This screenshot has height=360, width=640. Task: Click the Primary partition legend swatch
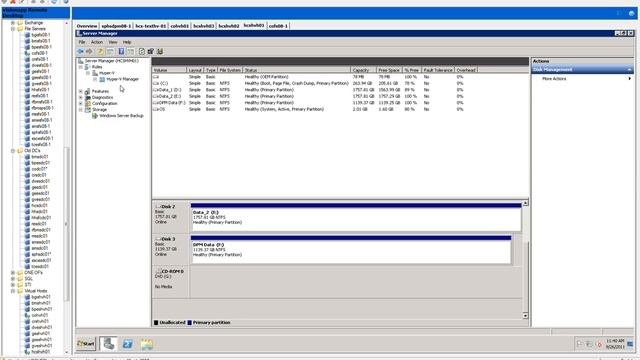click(190, 322)
